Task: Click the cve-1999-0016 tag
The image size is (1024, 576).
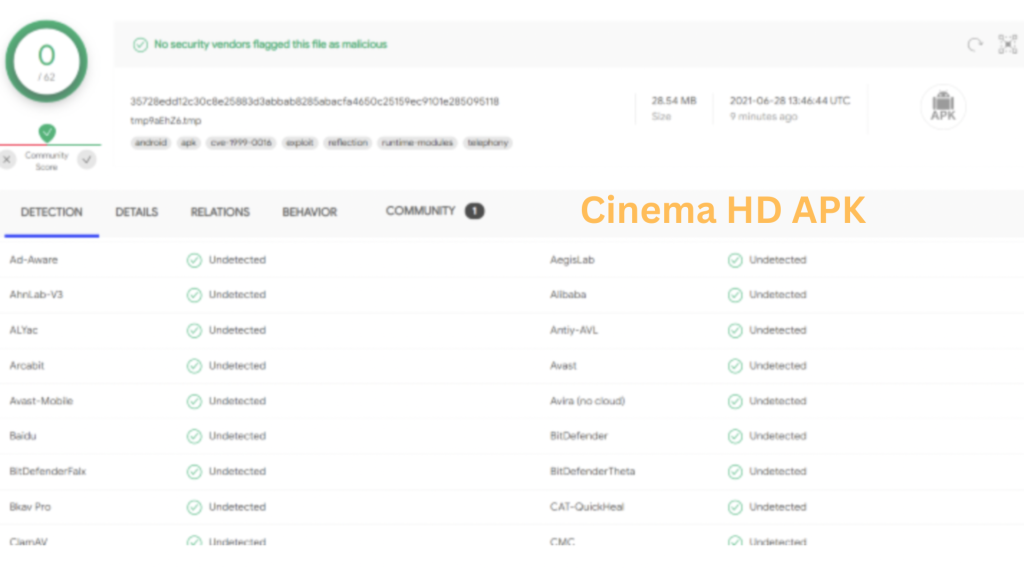Action: pos(241,142)
